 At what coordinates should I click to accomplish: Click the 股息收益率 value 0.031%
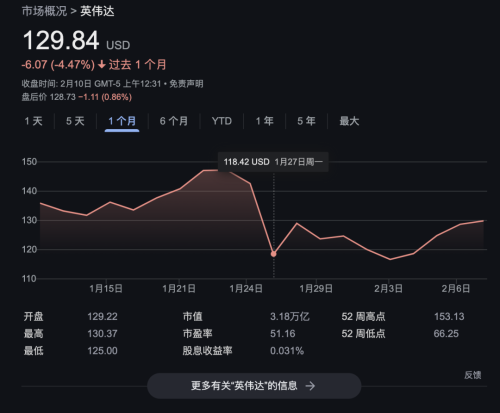click(287, 351)
